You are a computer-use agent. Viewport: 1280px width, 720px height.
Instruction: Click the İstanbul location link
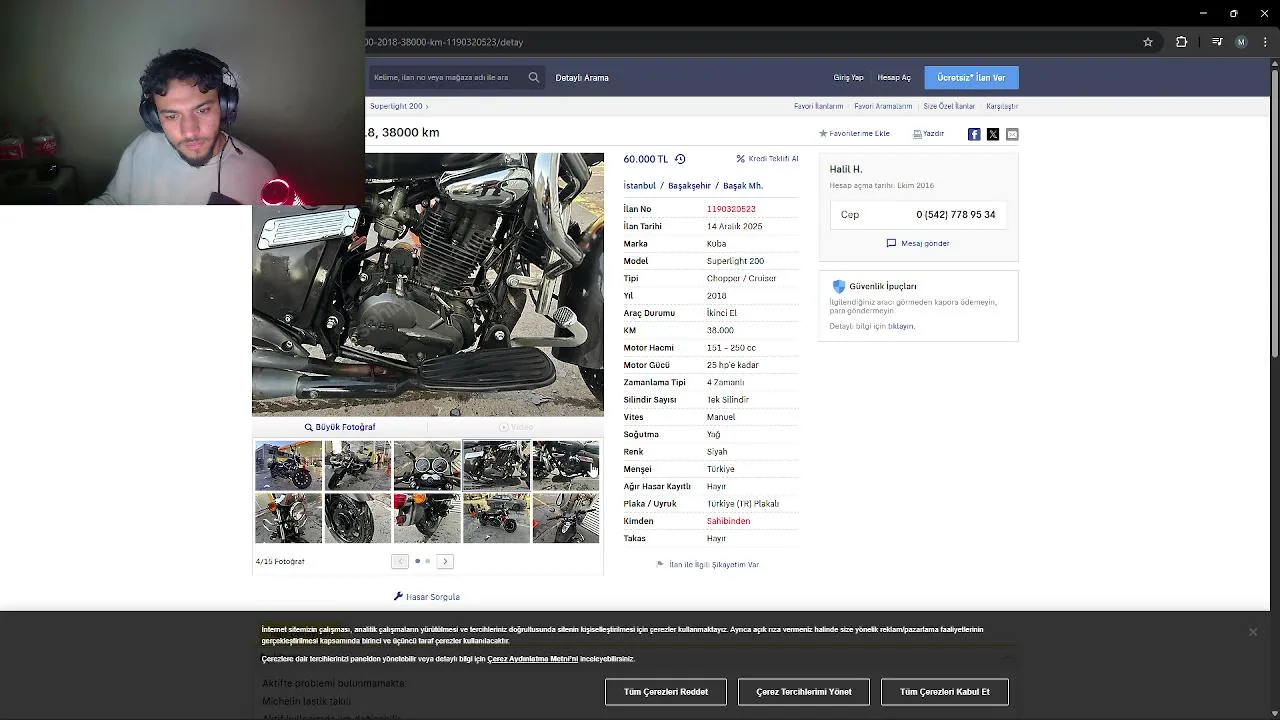[640, 186]
